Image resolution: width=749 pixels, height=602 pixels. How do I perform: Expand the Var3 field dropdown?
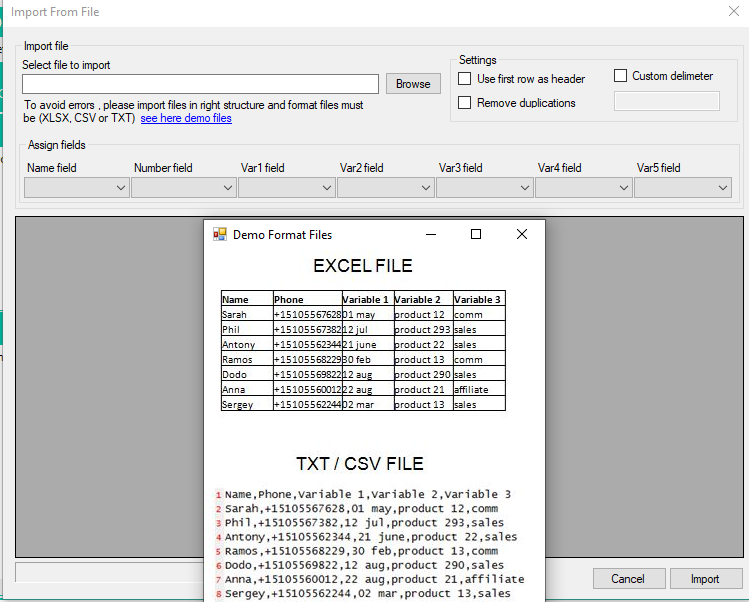pos(484,187)
